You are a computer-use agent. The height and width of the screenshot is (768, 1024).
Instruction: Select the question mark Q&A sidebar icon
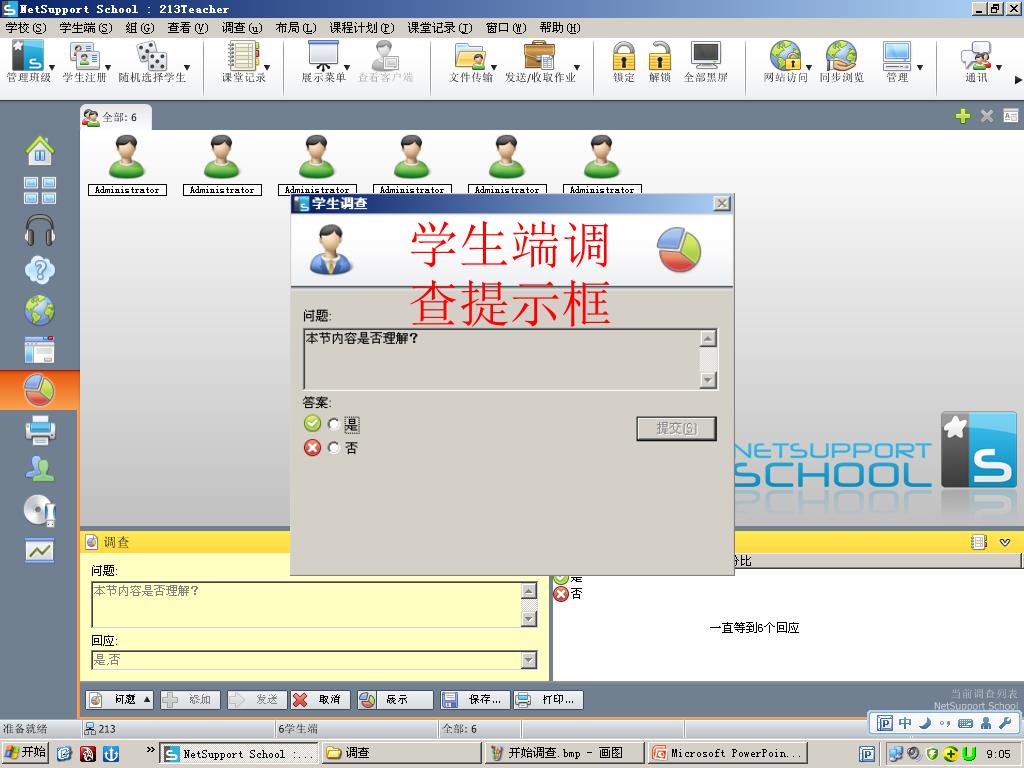(x=40, y=270)
